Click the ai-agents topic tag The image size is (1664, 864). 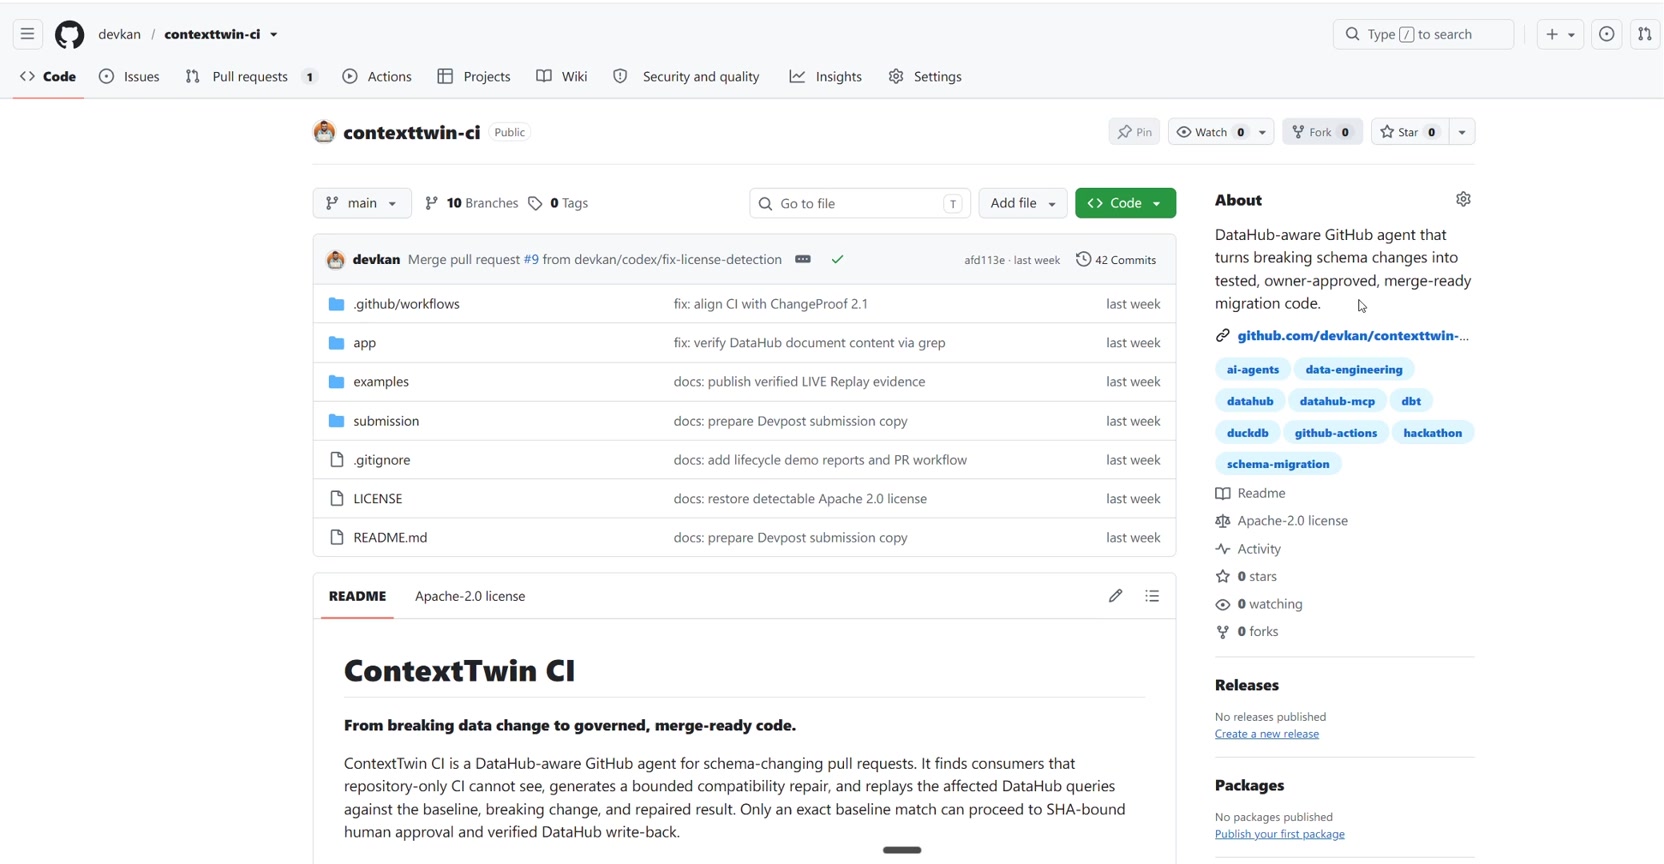pos(1252,370)
